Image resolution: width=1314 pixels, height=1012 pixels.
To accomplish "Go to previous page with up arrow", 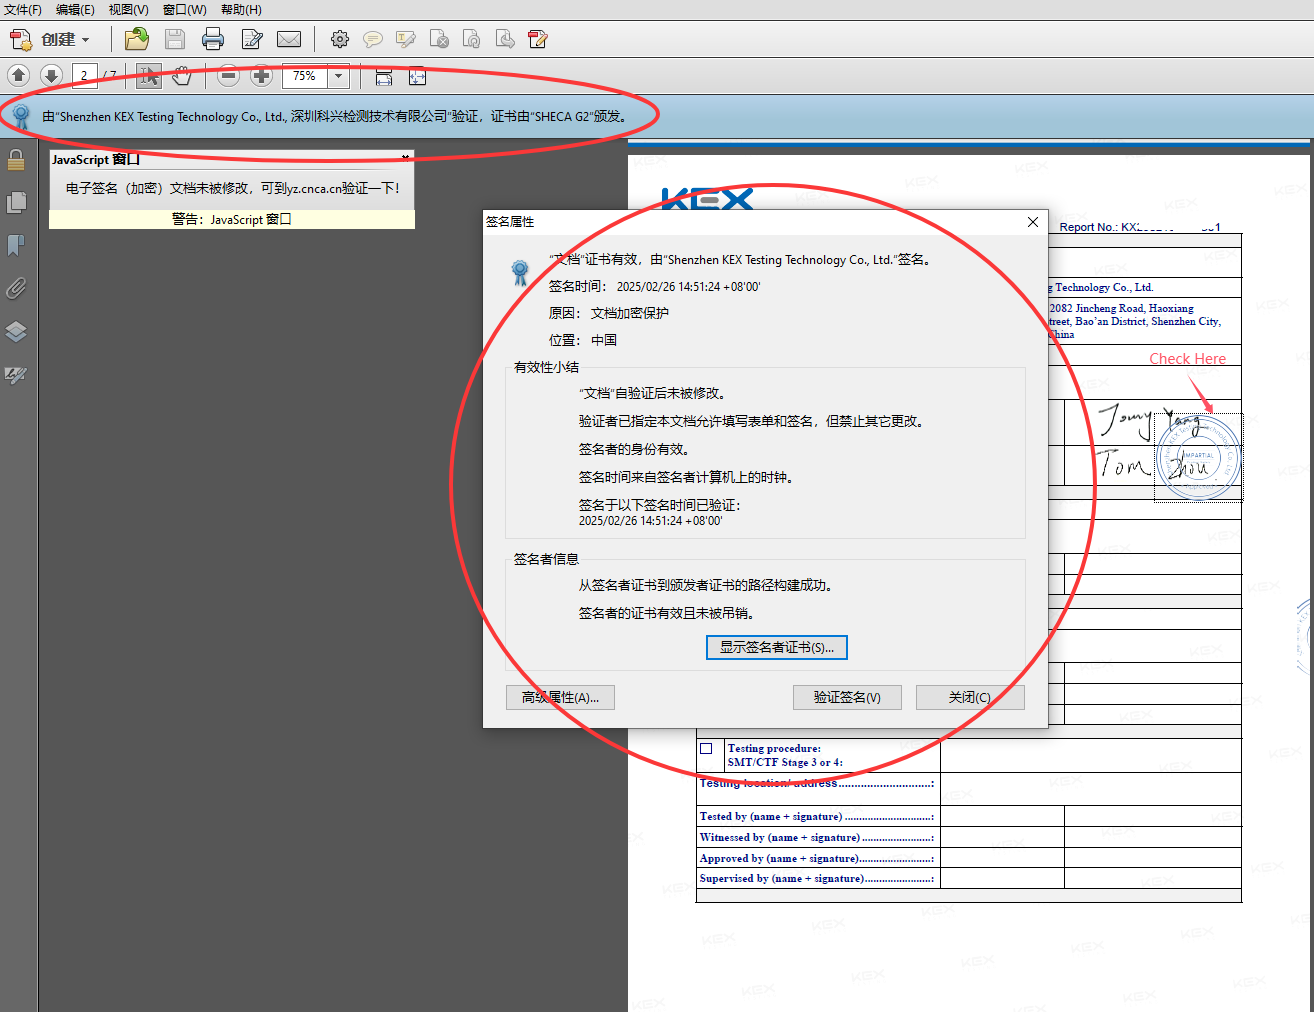I will [x=19, y=76].
